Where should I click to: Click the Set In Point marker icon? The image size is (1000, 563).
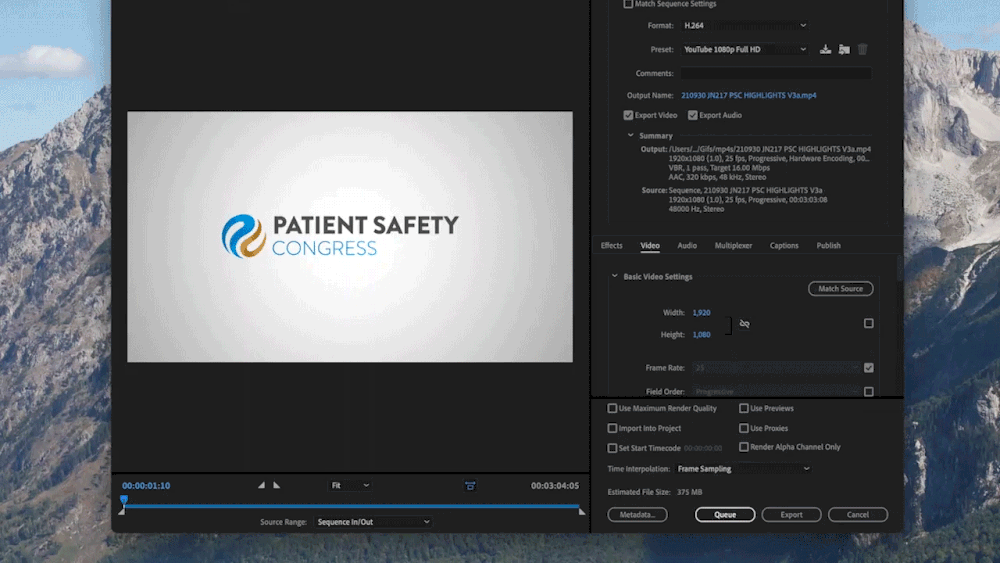261,485
